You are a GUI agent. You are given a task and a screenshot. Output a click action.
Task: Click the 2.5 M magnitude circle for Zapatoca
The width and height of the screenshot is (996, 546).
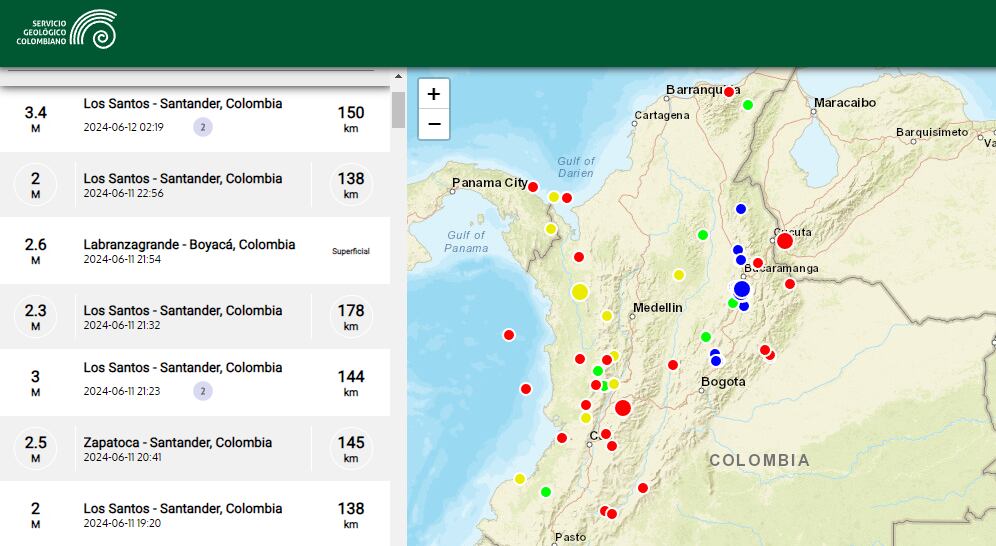[36, 449]
